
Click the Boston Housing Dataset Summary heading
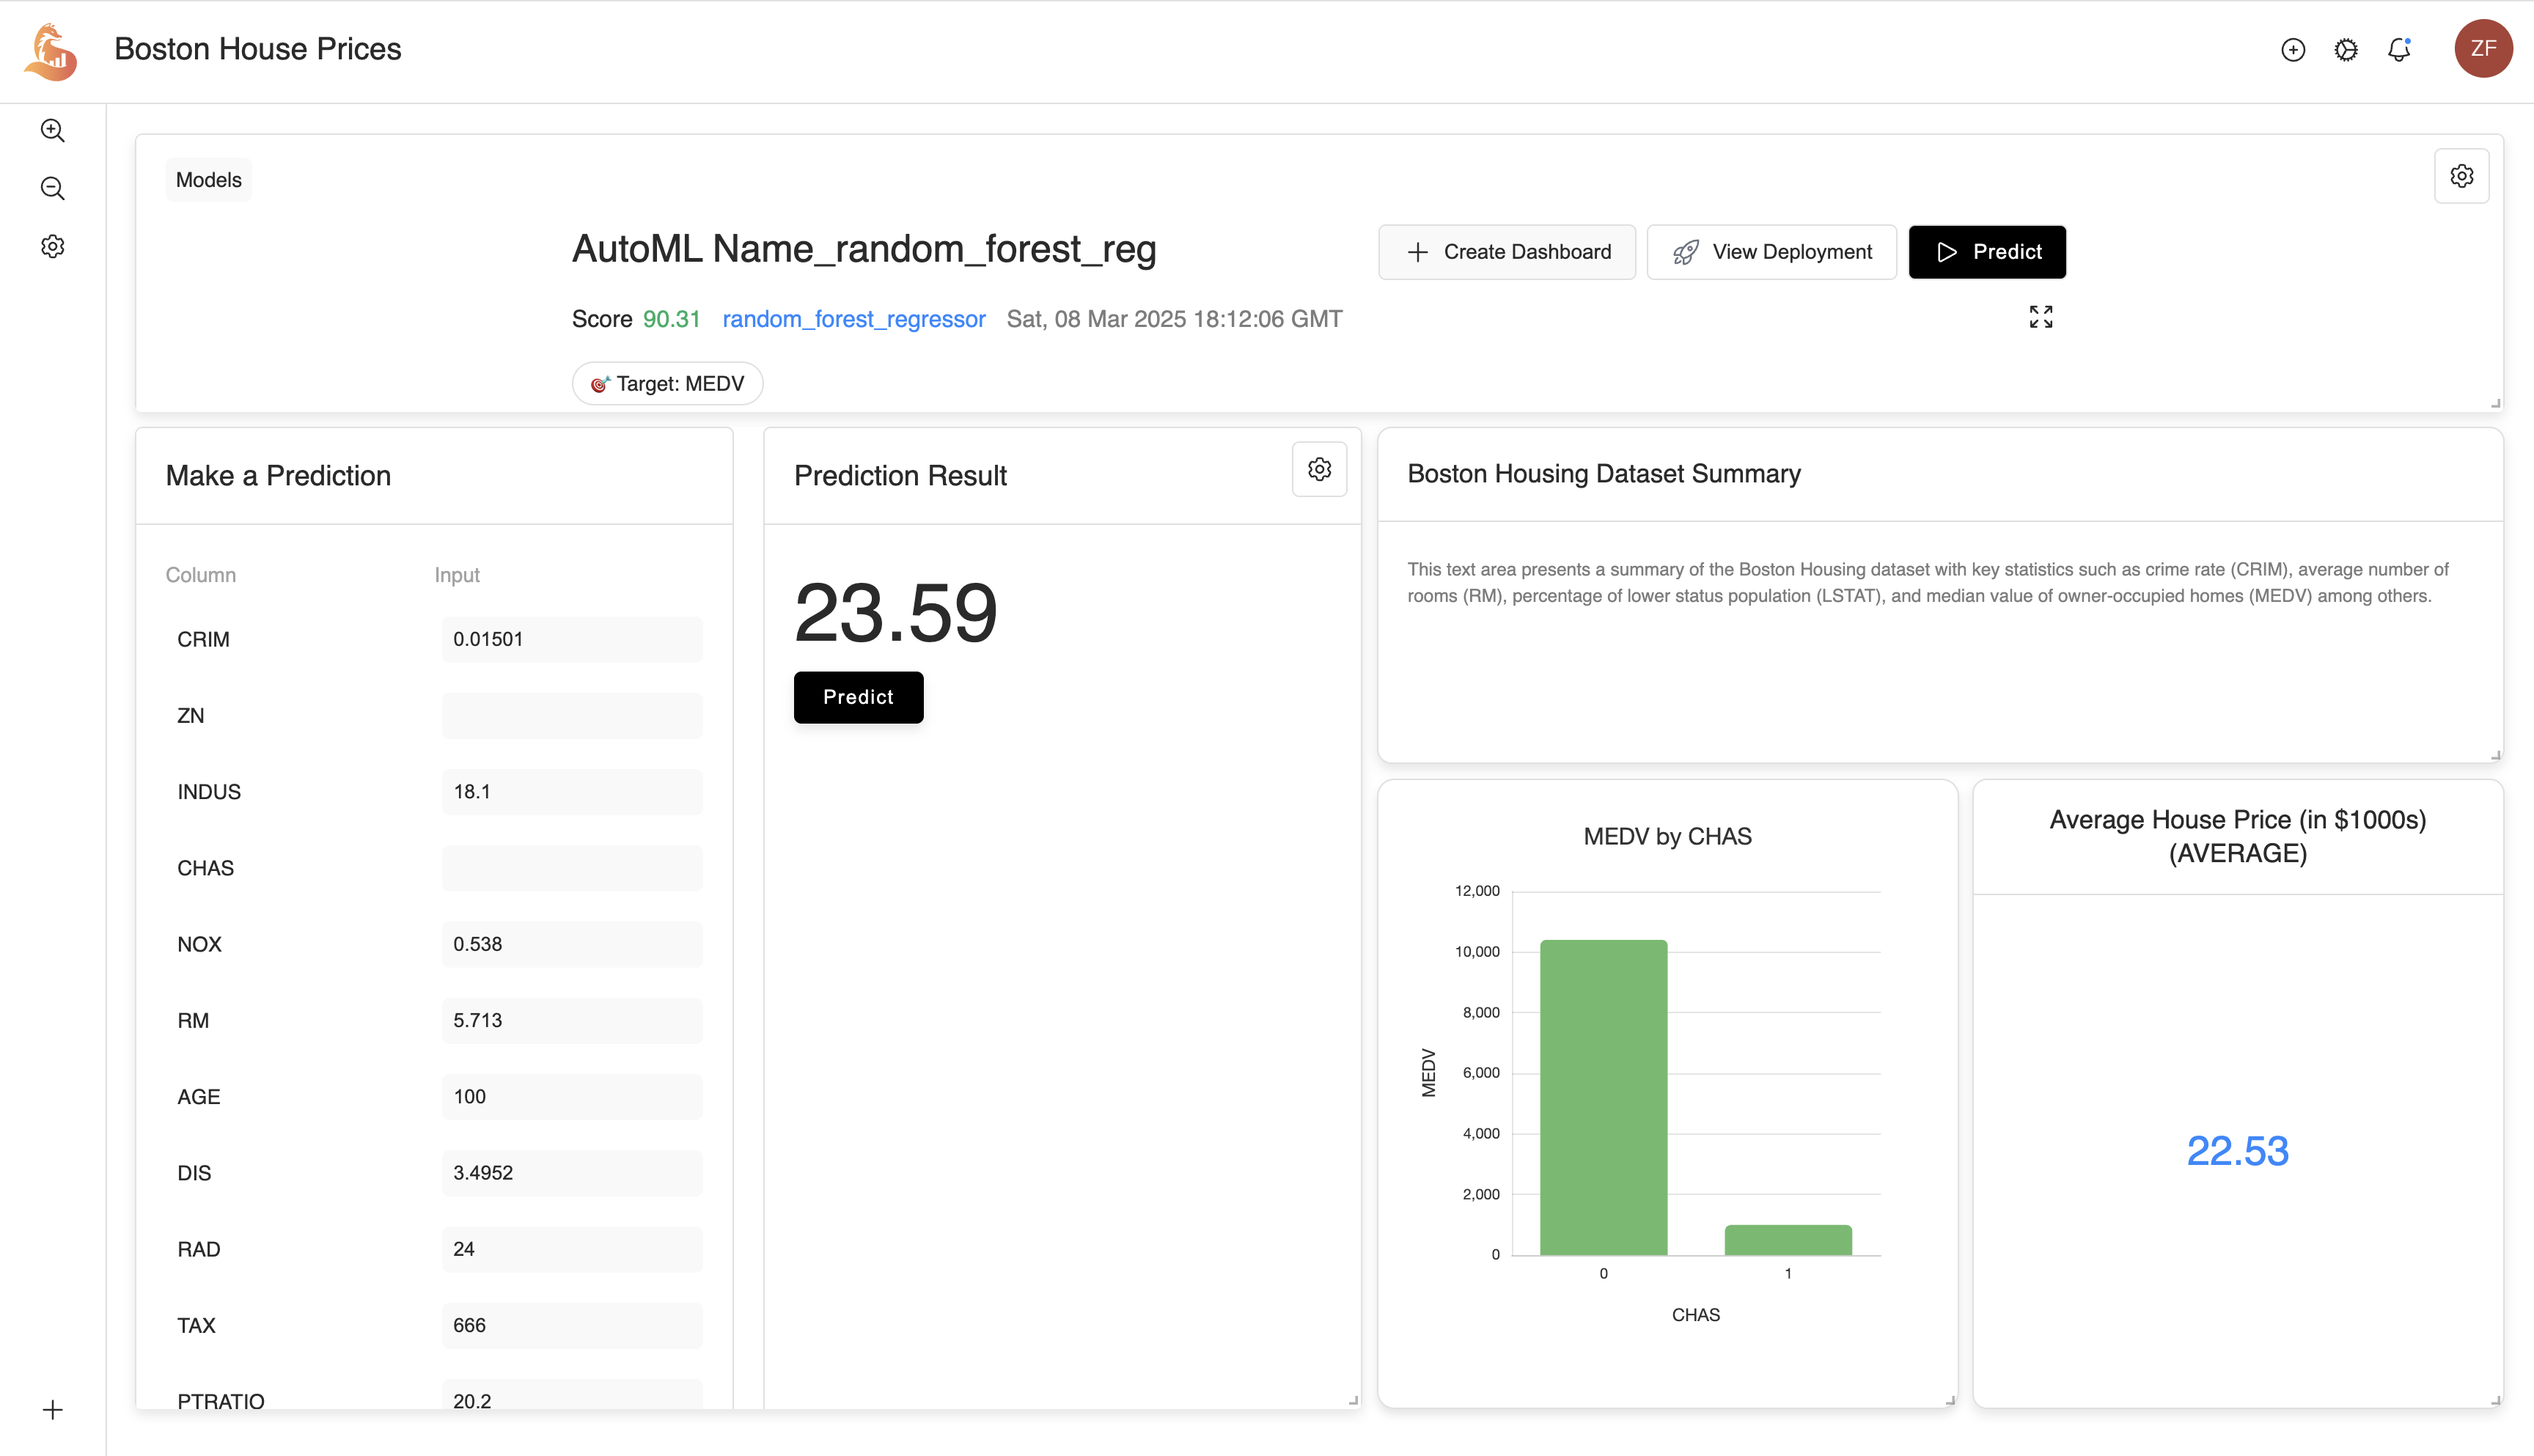point(1604,474)
